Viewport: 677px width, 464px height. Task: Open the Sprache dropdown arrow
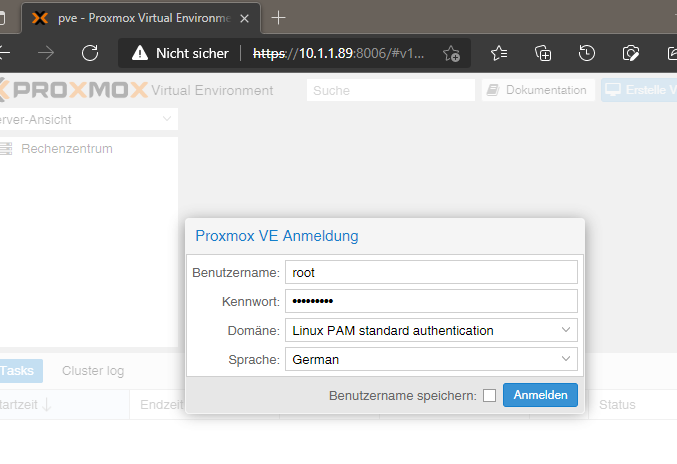[x=566, y=359]
